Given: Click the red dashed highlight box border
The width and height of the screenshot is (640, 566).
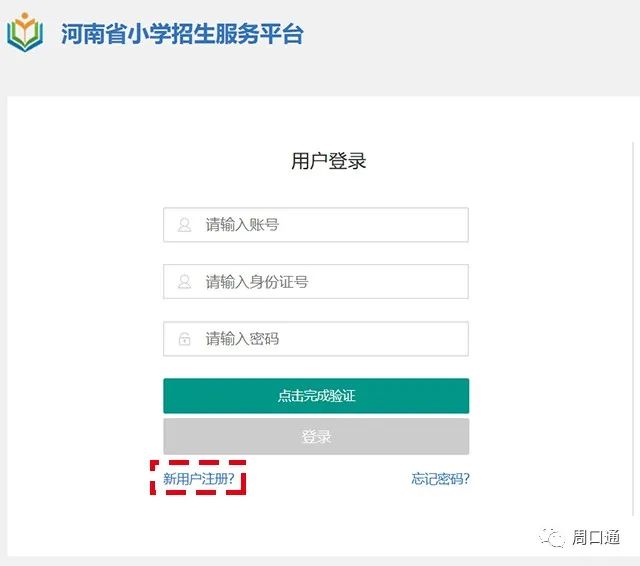Looking at the screenshot, I should tap(152, 478).
